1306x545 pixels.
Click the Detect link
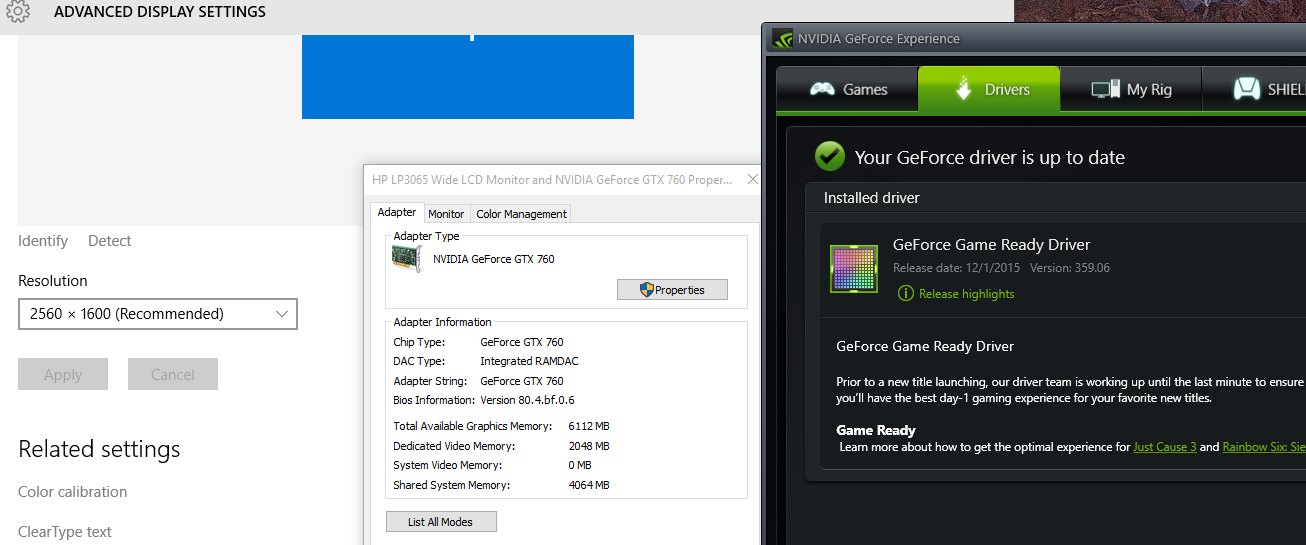110,240
